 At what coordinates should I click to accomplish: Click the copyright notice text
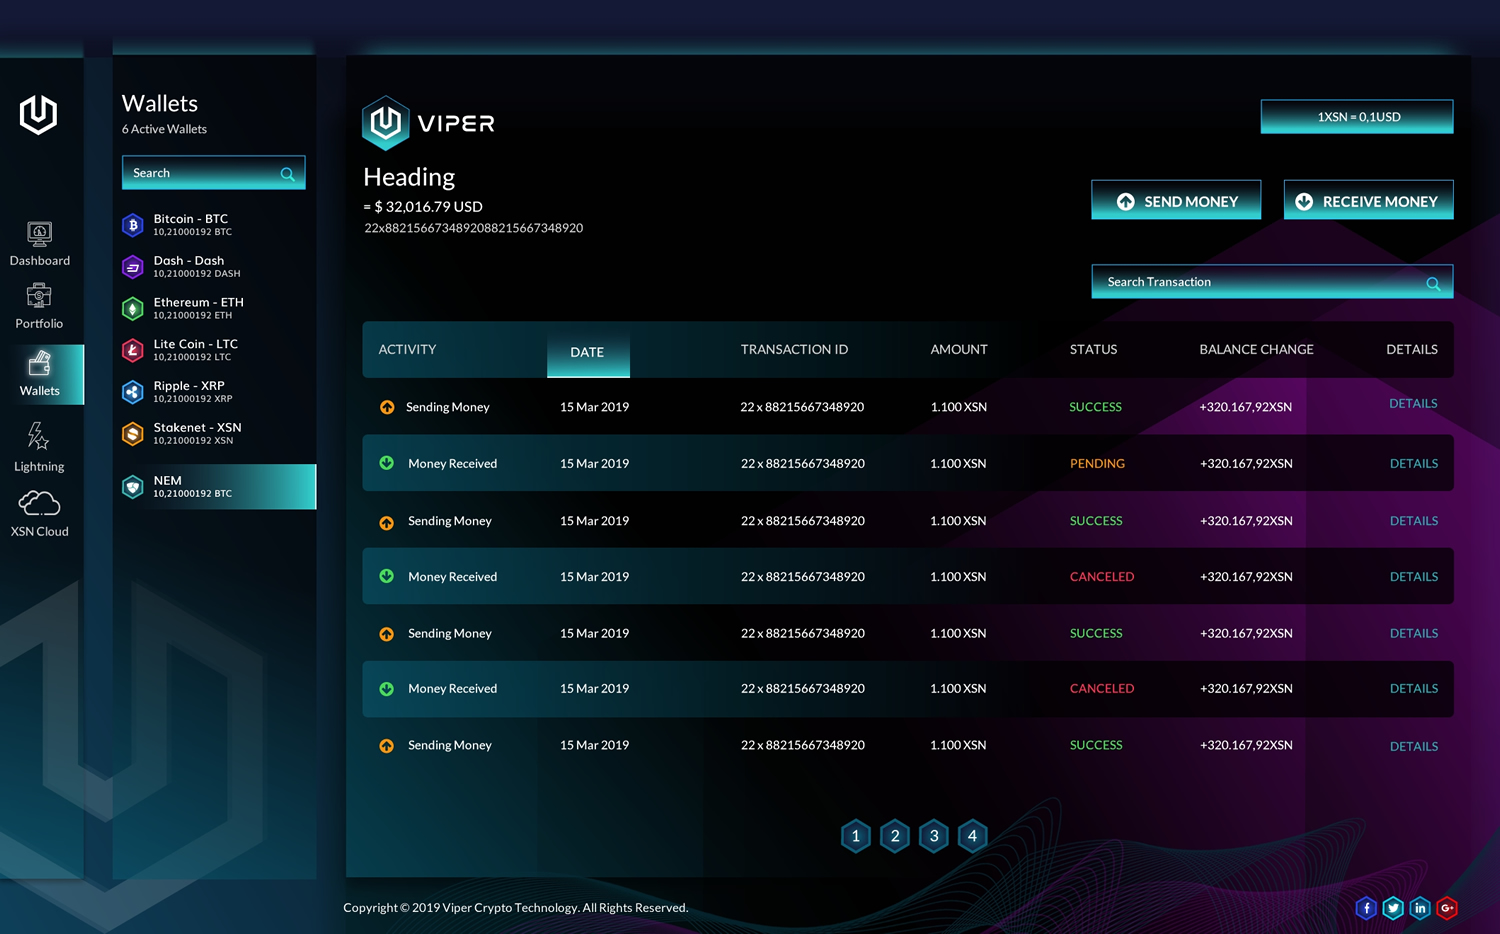click(515, 908)
